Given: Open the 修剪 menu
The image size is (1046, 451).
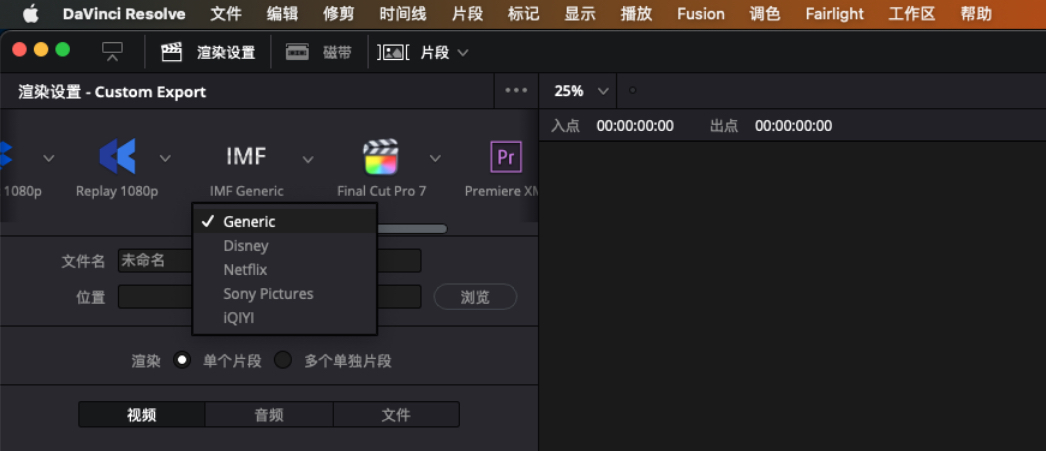Looking at the screenshot, I should pos(339,14).
